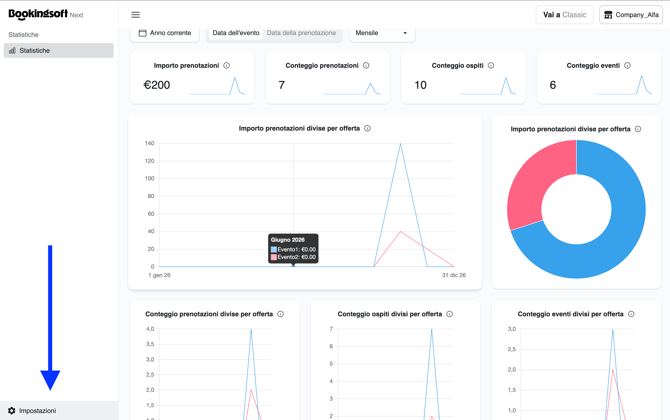Click info icon next to Importo prenotazioni
Image resolution: width=670 pixels, height=420 pixels.
pos(227,65)
